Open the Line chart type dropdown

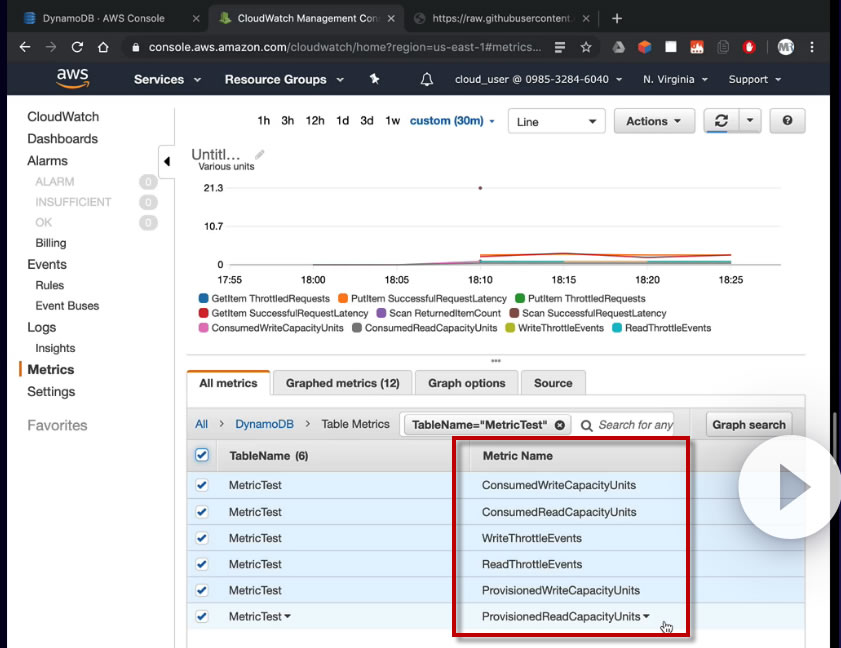click(556, 121)
